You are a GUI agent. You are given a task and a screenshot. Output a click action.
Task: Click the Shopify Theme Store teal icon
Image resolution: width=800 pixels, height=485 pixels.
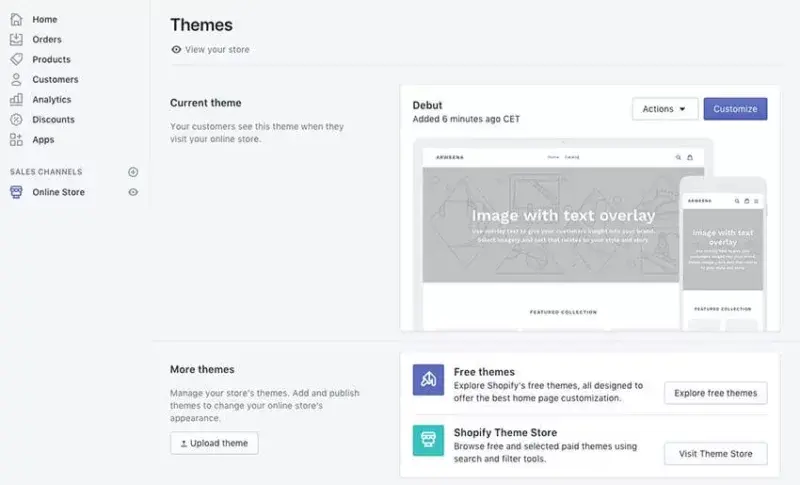428,440
